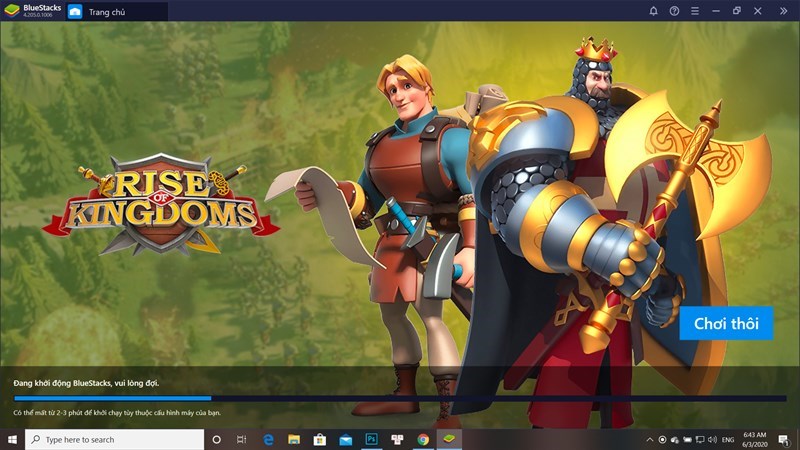Select the BlueStacks taskbar icon
The height and width of the screenshot is (450, 800).
click(x=449, y=439)
